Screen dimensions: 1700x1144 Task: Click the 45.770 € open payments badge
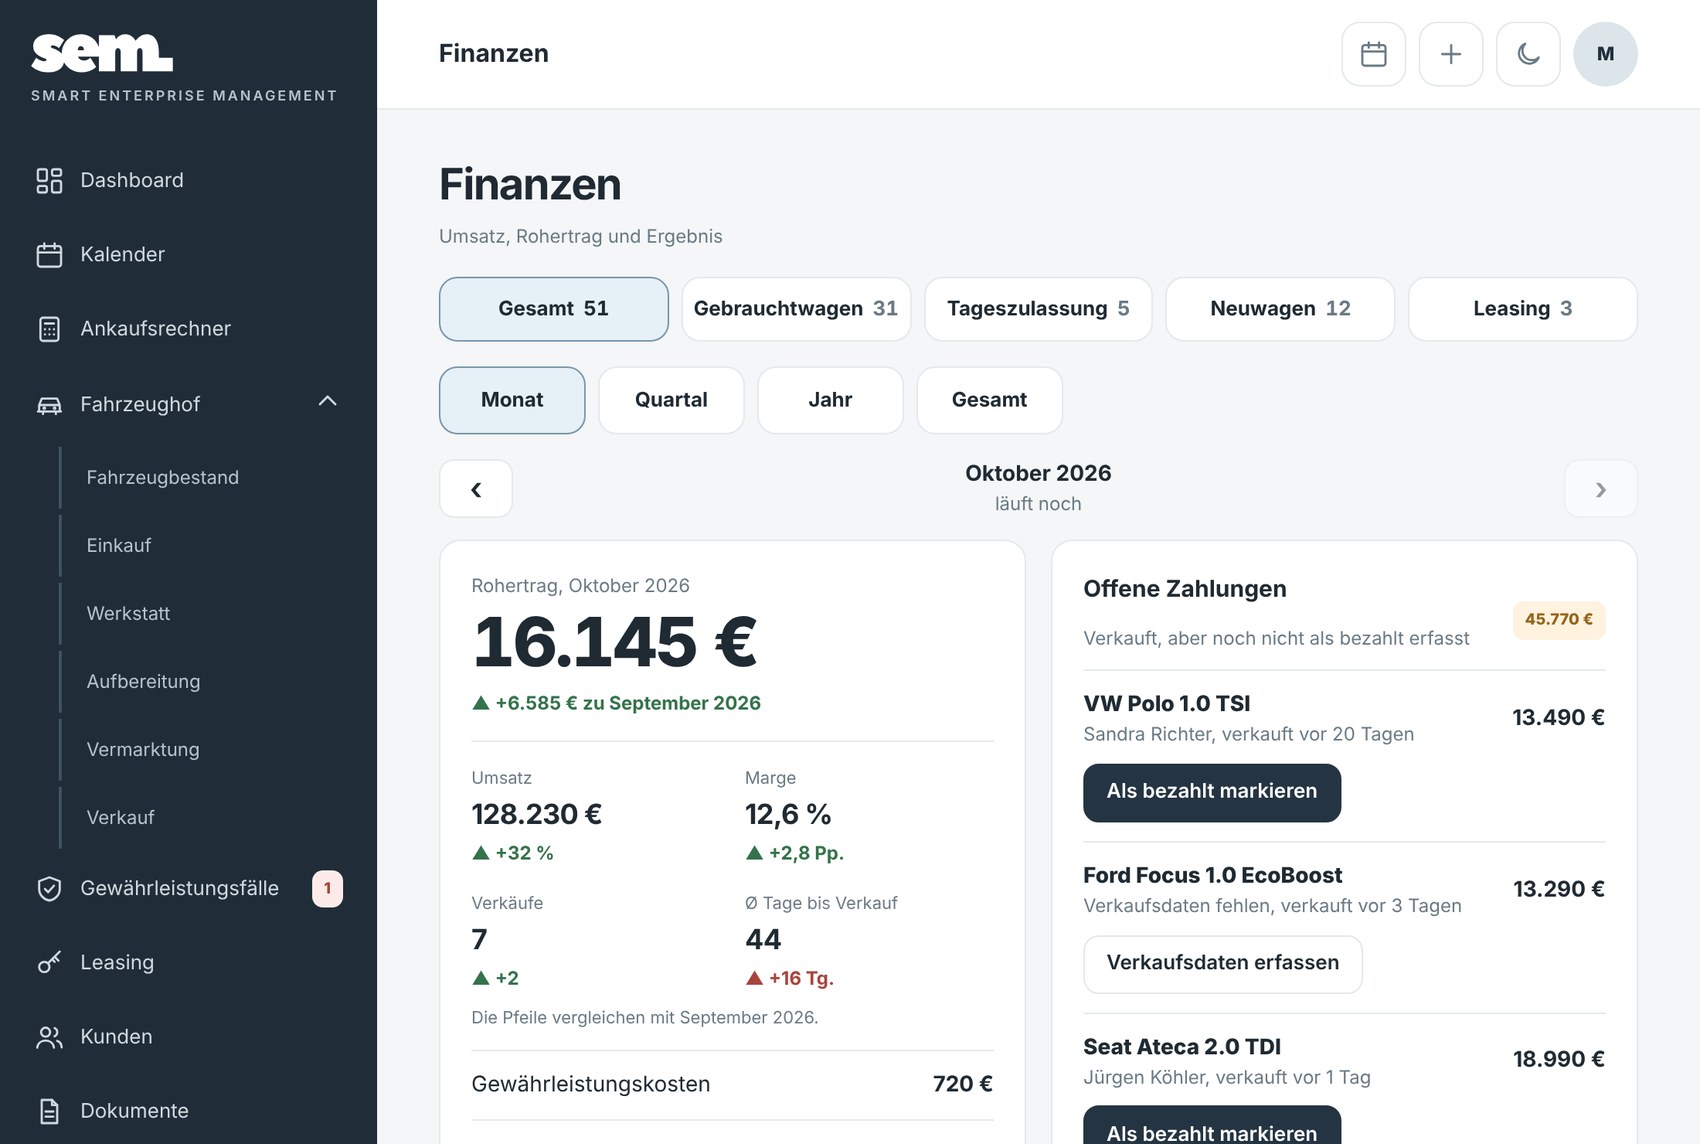pos(1559,620)
